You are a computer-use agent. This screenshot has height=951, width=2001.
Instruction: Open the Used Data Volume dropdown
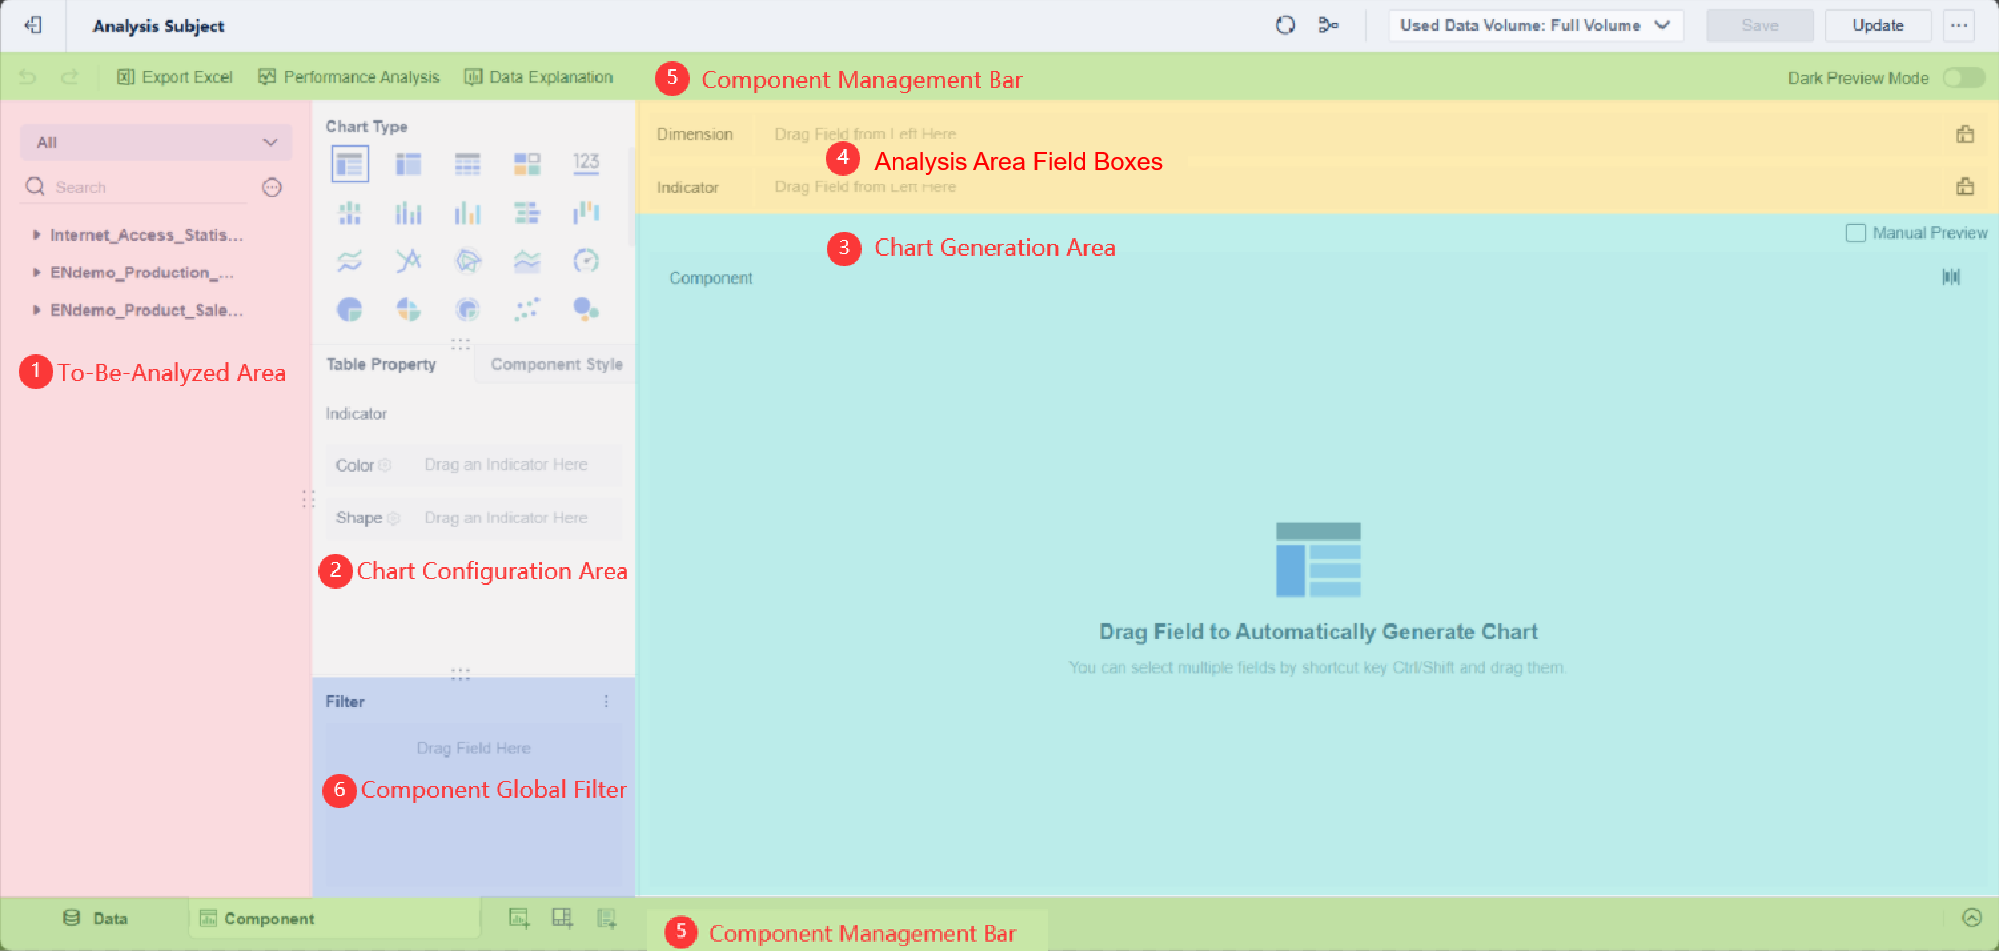pyautogui.click(x=1535, y=25)
